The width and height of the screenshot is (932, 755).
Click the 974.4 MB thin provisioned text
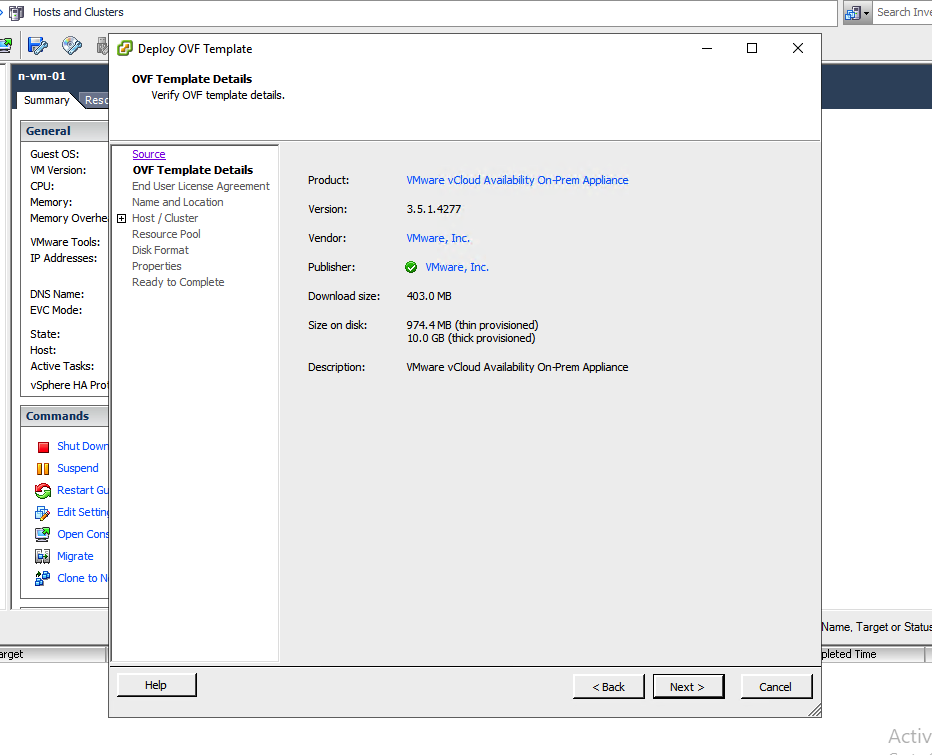click(473, 325)
